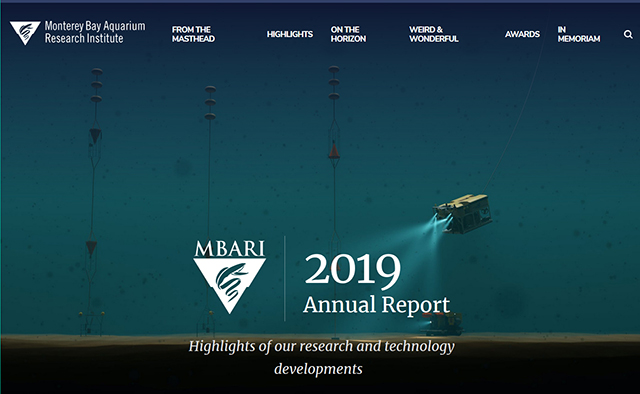Viewport: 640px width, 394px height.
Task: Open the Highlights menu item
Action: tap(290, 34)
